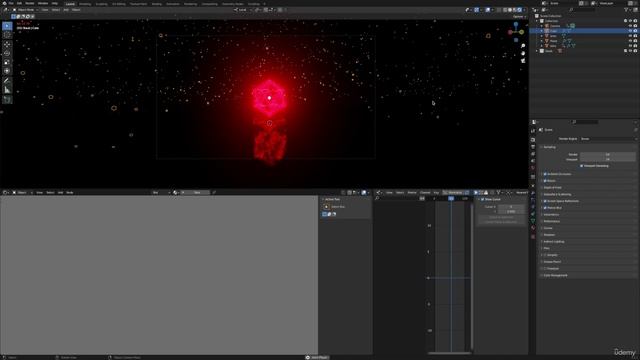Disable render for Cube via its camera icon

(635, 31)
